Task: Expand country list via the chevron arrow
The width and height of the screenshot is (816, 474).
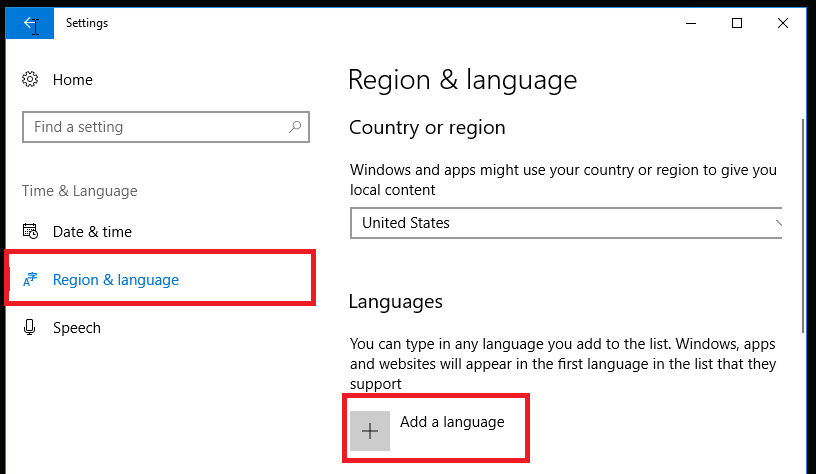Action: pyautogui.click(x=779, y=223)
